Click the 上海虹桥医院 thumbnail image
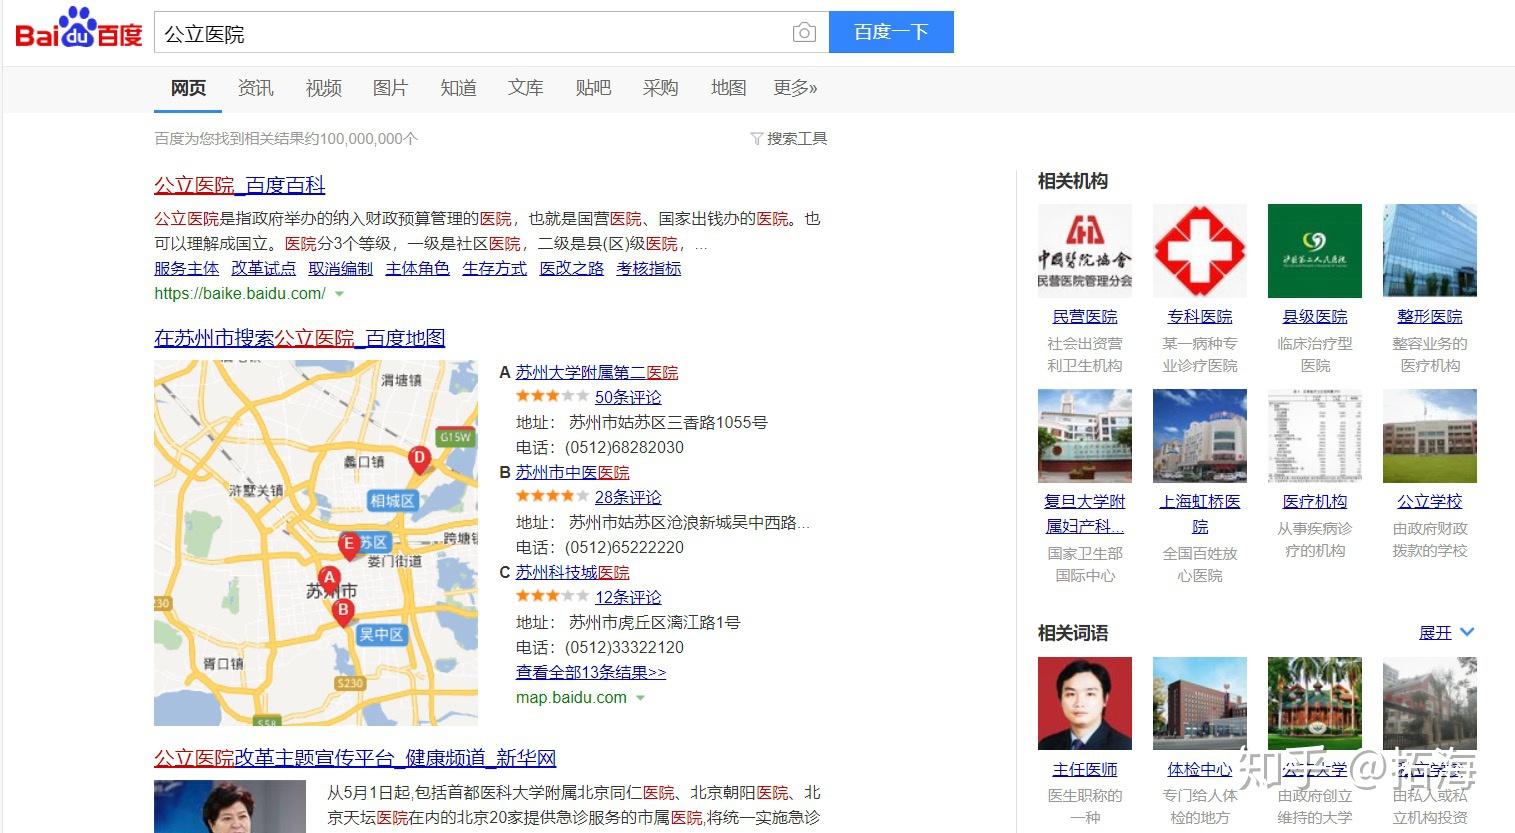The image size is (1515, 833). (1200, 436)
